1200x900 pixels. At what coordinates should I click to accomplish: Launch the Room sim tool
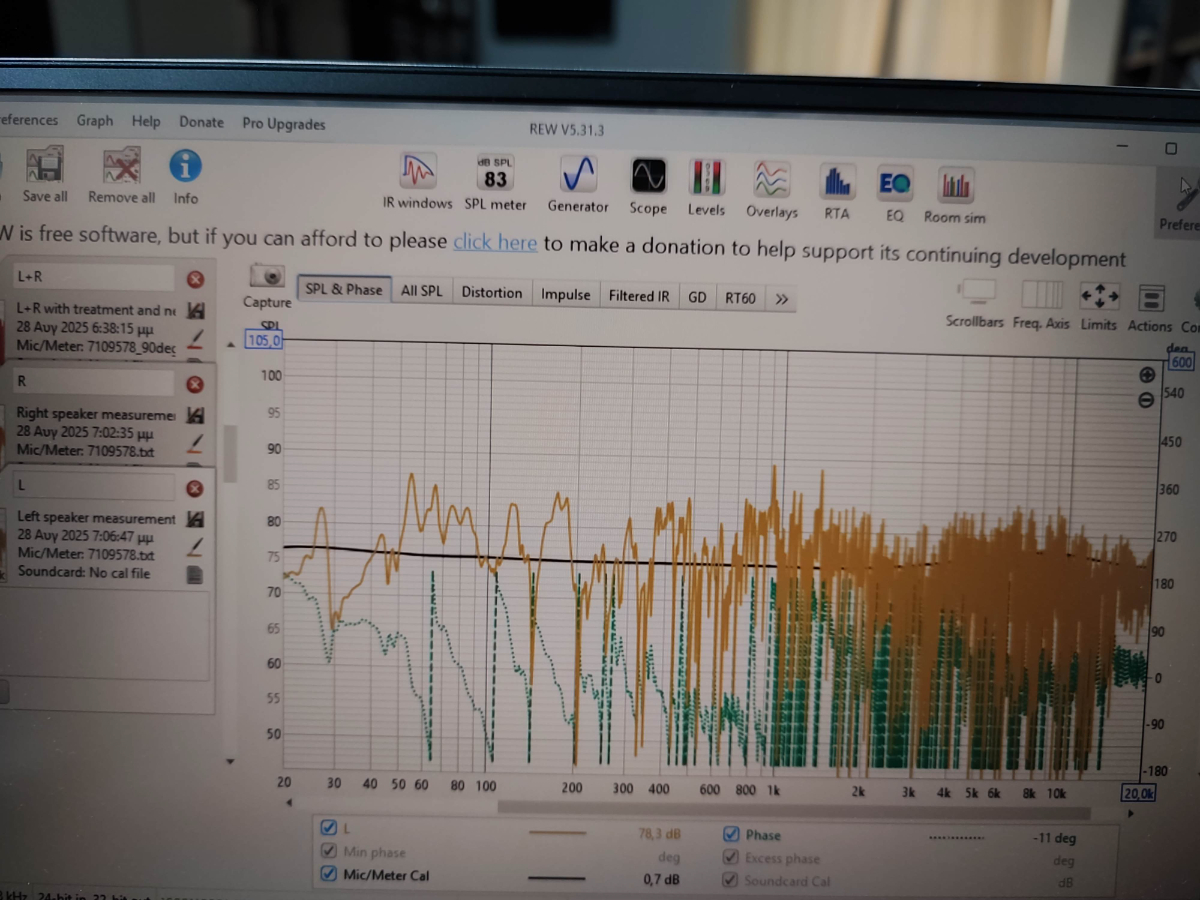point(955,187)
